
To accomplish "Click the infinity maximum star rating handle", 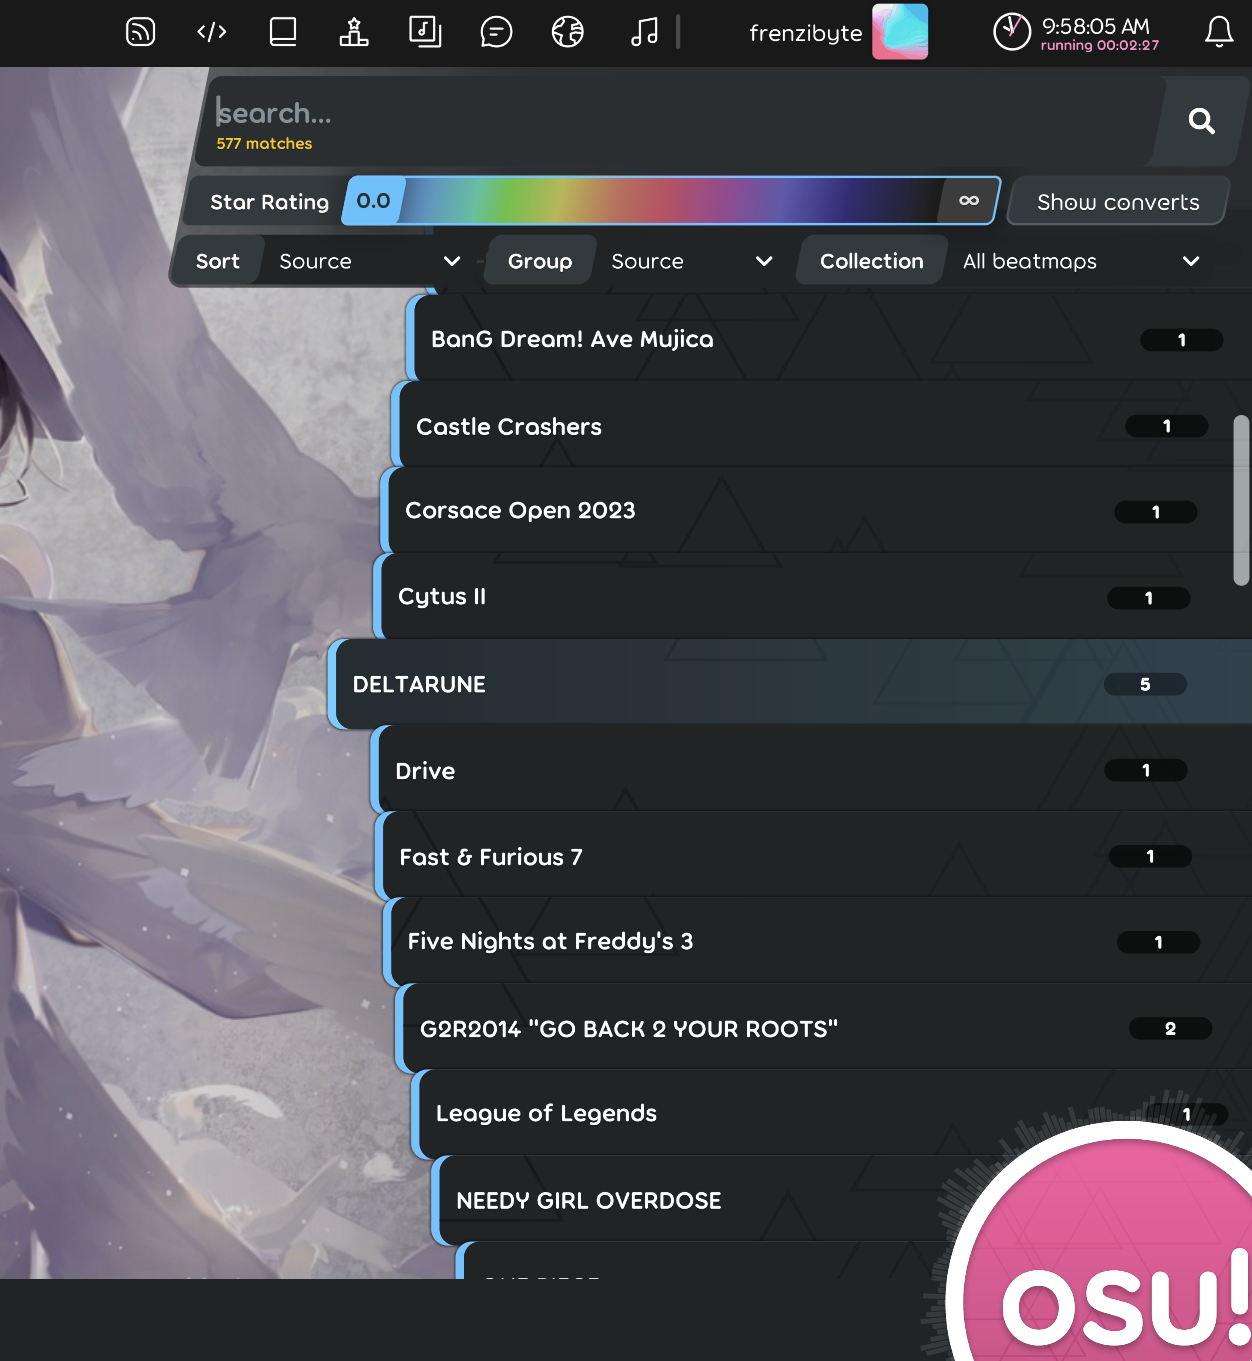I will (968, 201).
